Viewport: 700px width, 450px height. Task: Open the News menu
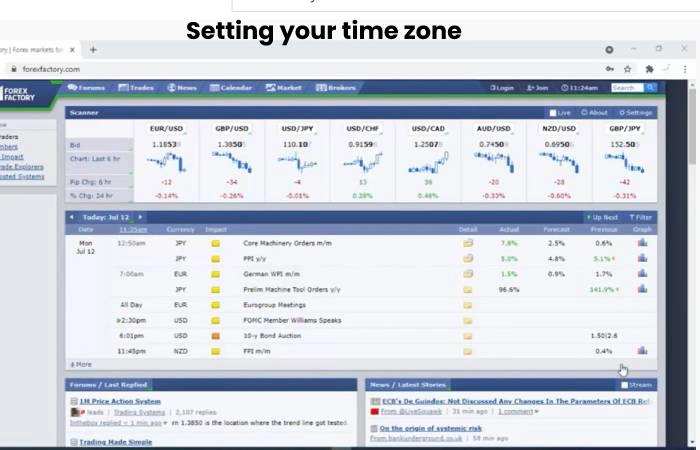[x=182, y=88]
